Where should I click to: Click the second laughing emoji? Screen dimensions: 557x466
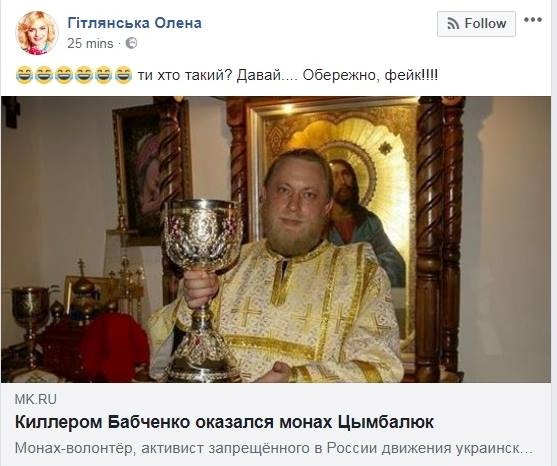coord(44,75)
